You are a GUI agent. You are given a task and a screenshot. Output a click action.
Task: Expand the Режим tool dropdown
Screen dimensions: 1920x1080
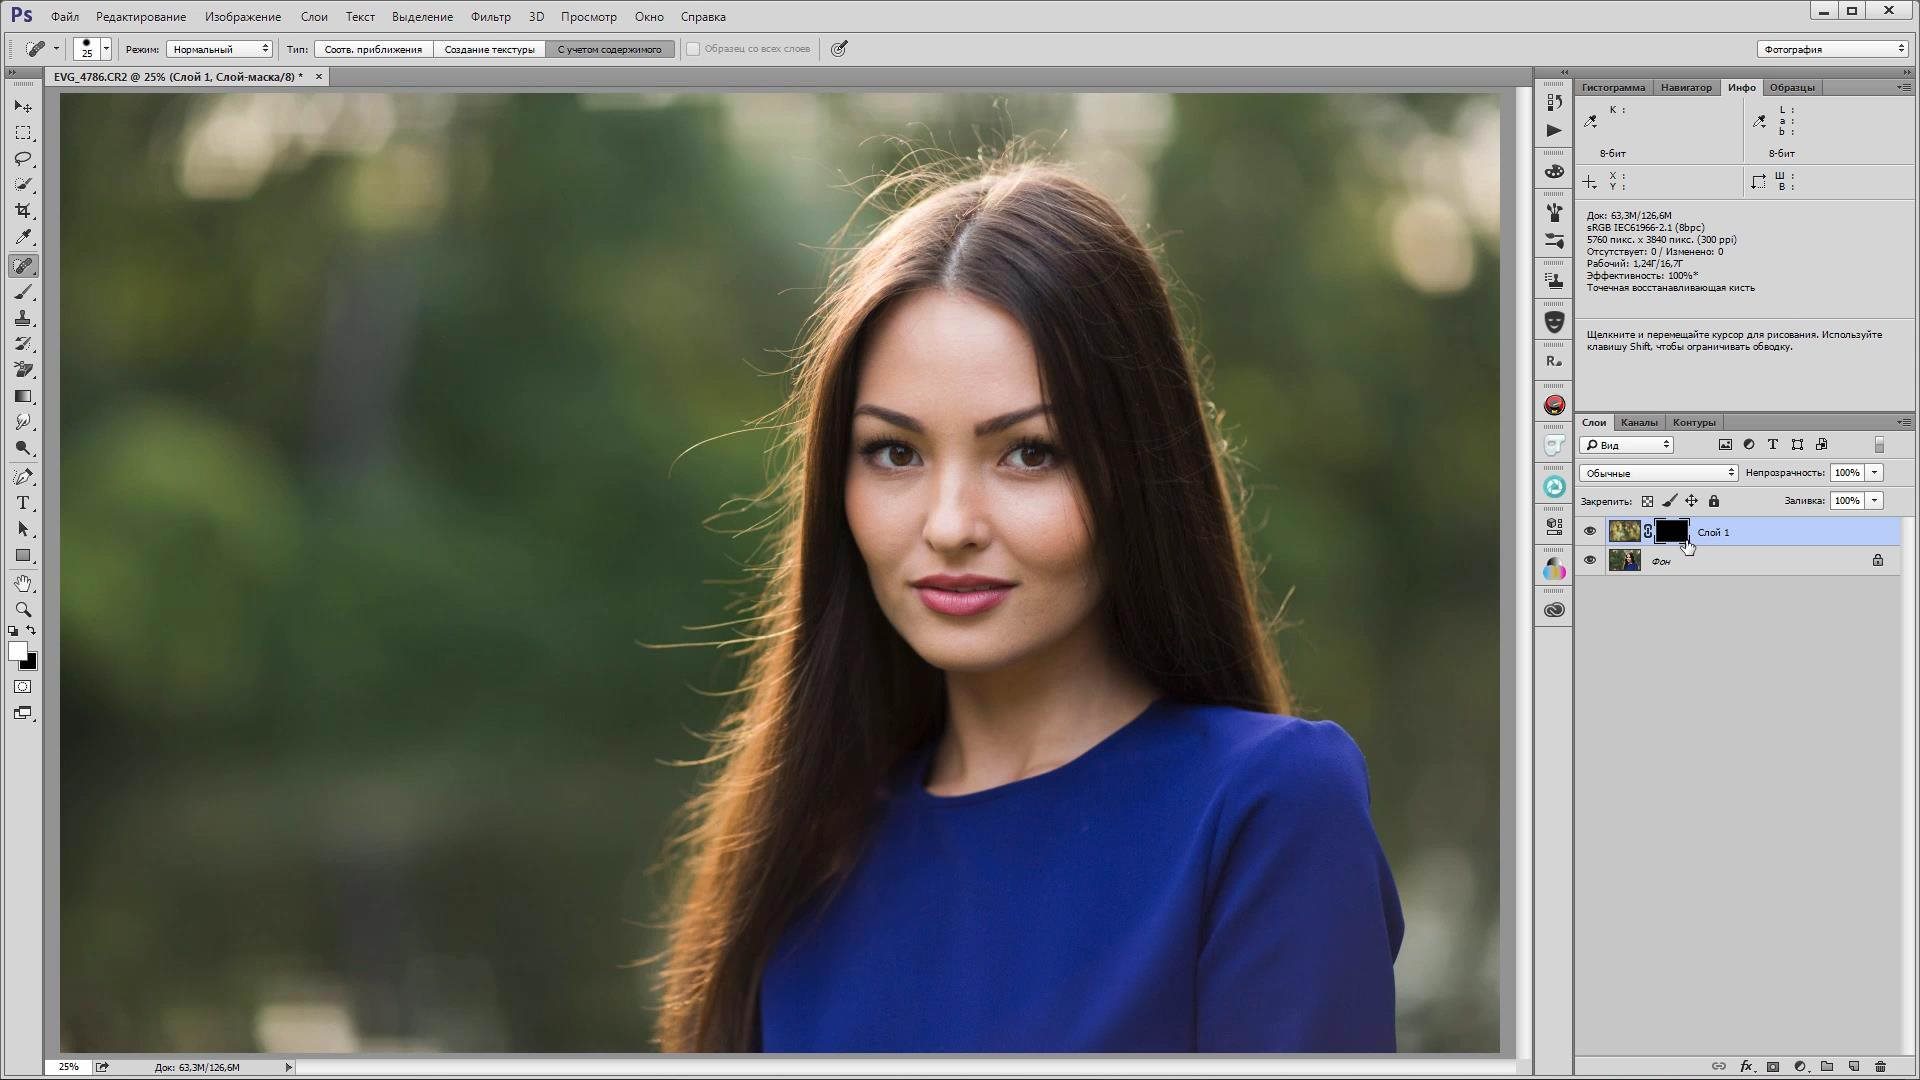point(262,49)
